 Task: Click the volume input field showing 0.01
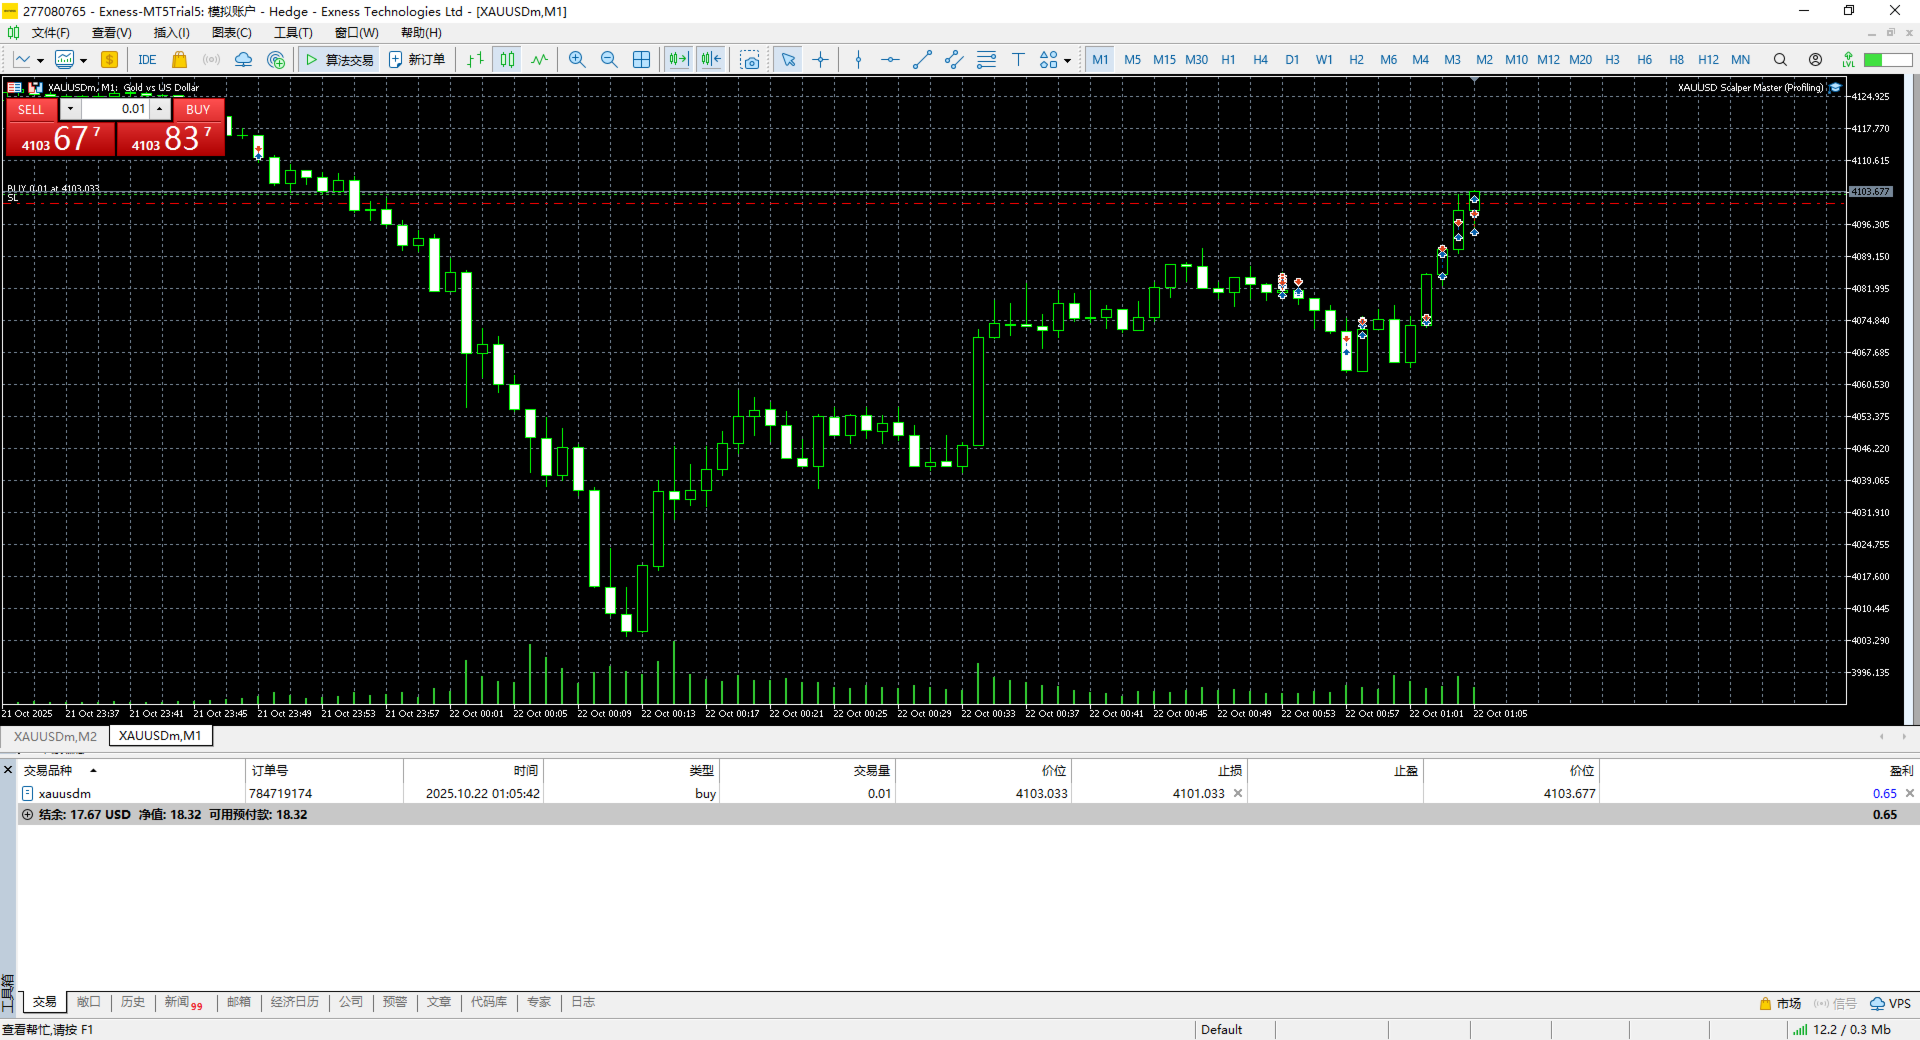point(115,109)
